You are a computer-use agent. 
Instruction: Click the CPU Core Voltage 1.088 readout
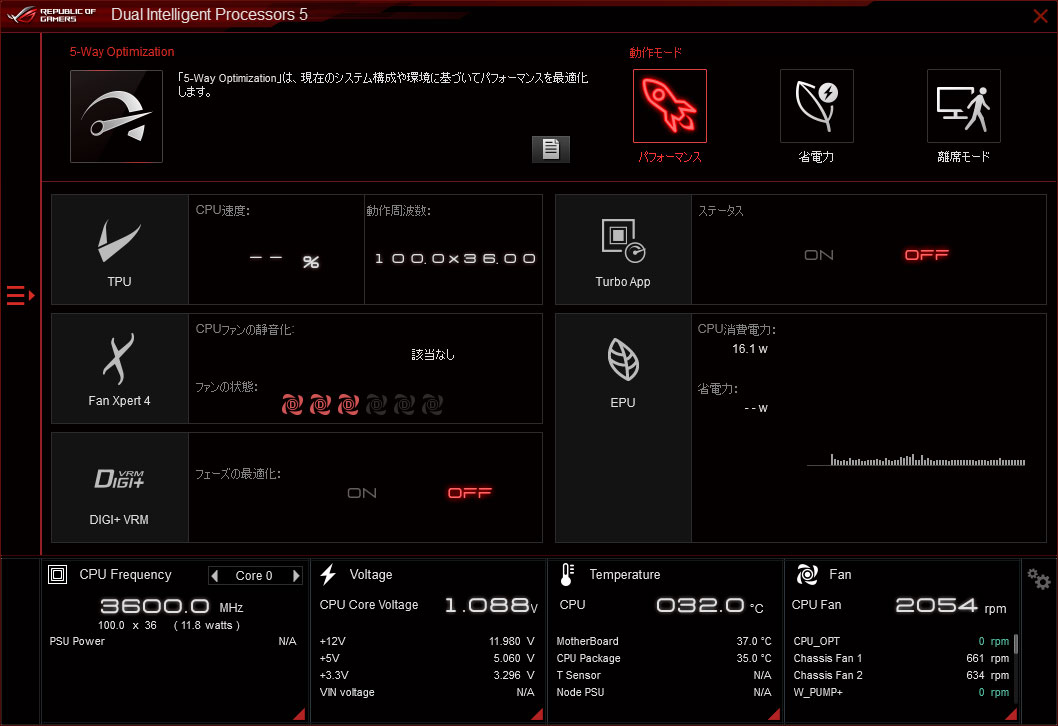click(491, 605)
